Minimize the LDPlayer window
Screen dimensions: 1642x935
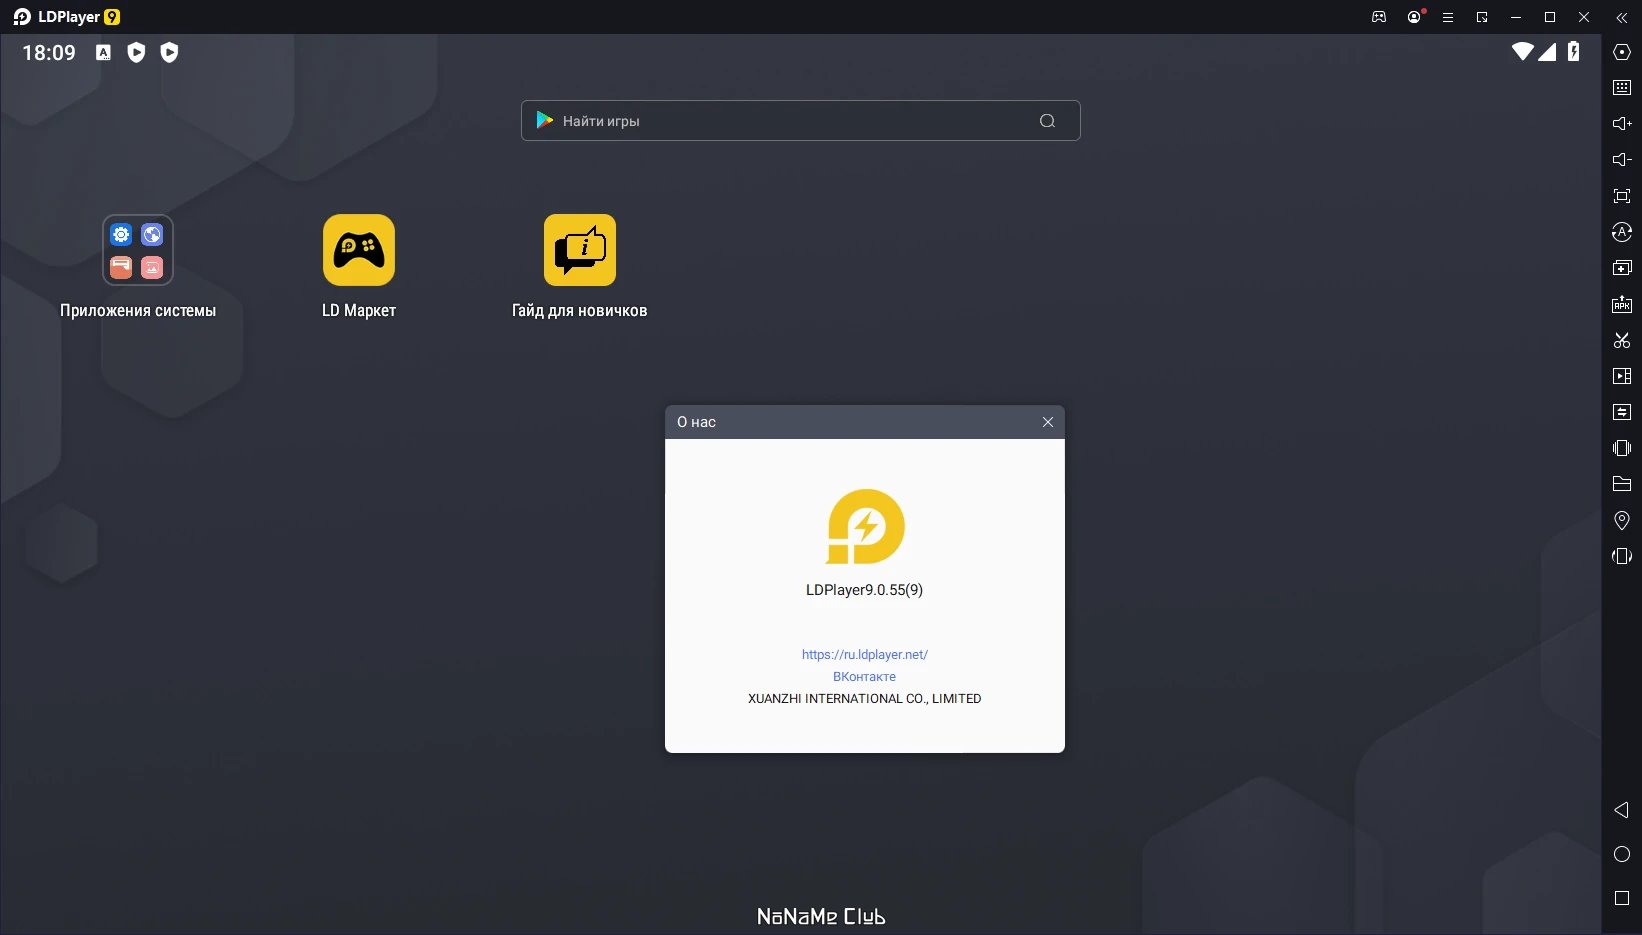[1516, 17]
